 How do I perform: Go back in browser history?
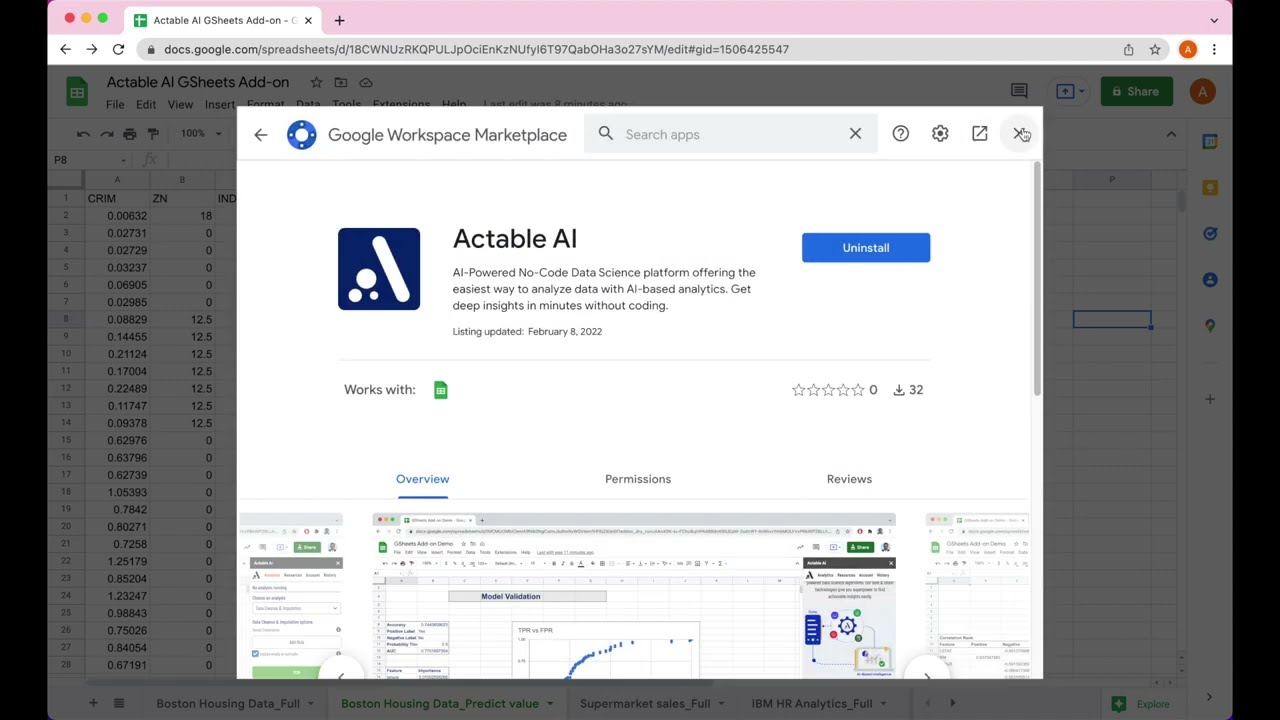(x=65, y=49)
